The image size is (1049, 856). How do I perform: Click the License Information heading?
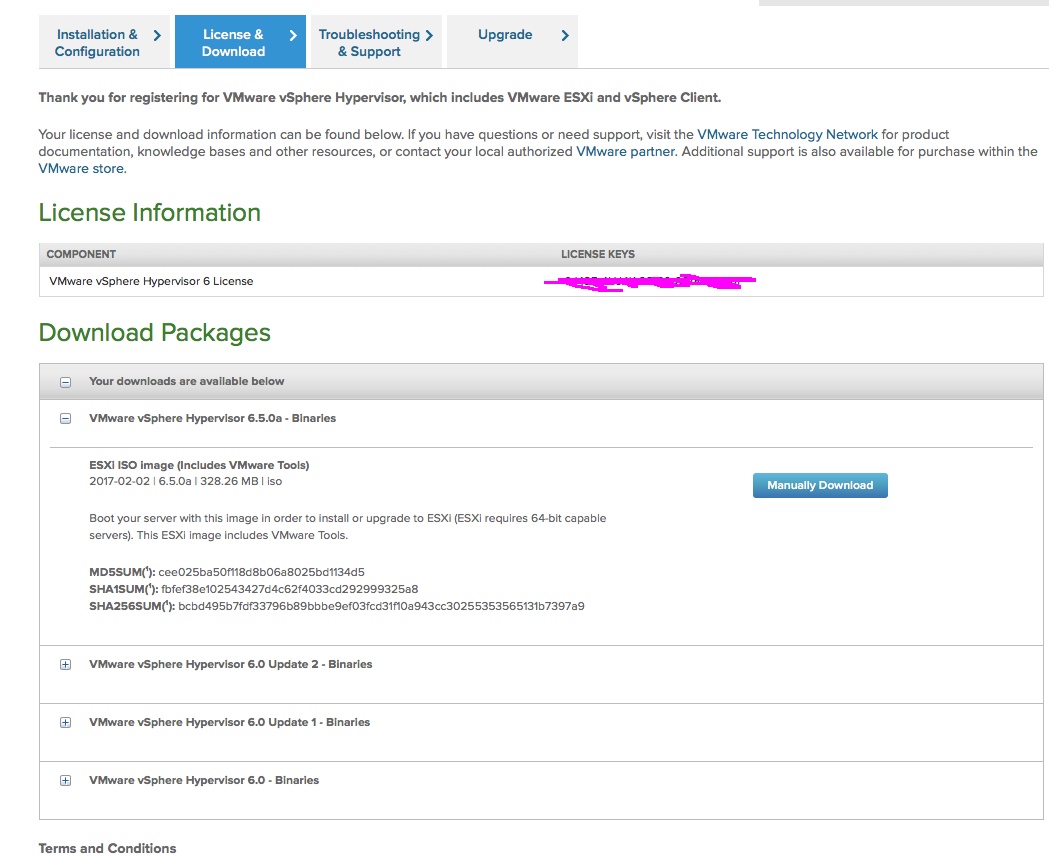(149, 213)
